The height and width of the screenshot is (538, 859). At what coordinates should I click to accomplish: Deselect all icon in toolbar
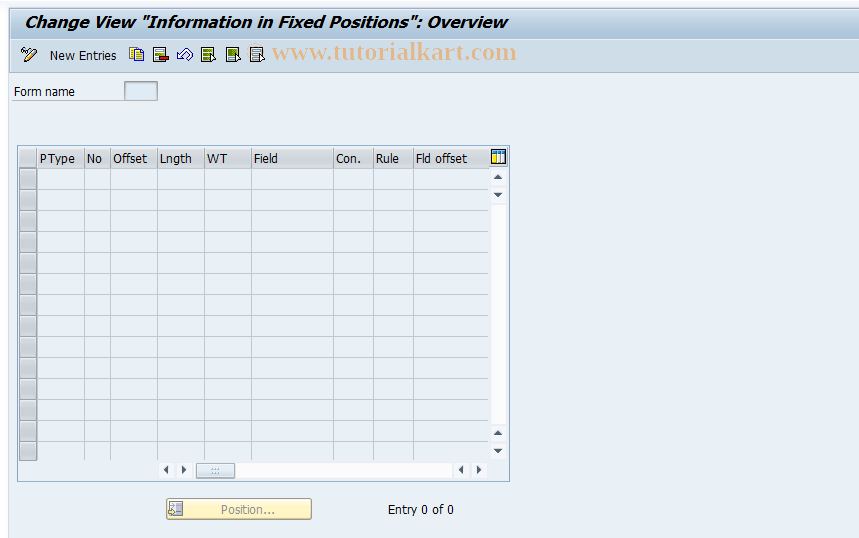tap(257, 55)
